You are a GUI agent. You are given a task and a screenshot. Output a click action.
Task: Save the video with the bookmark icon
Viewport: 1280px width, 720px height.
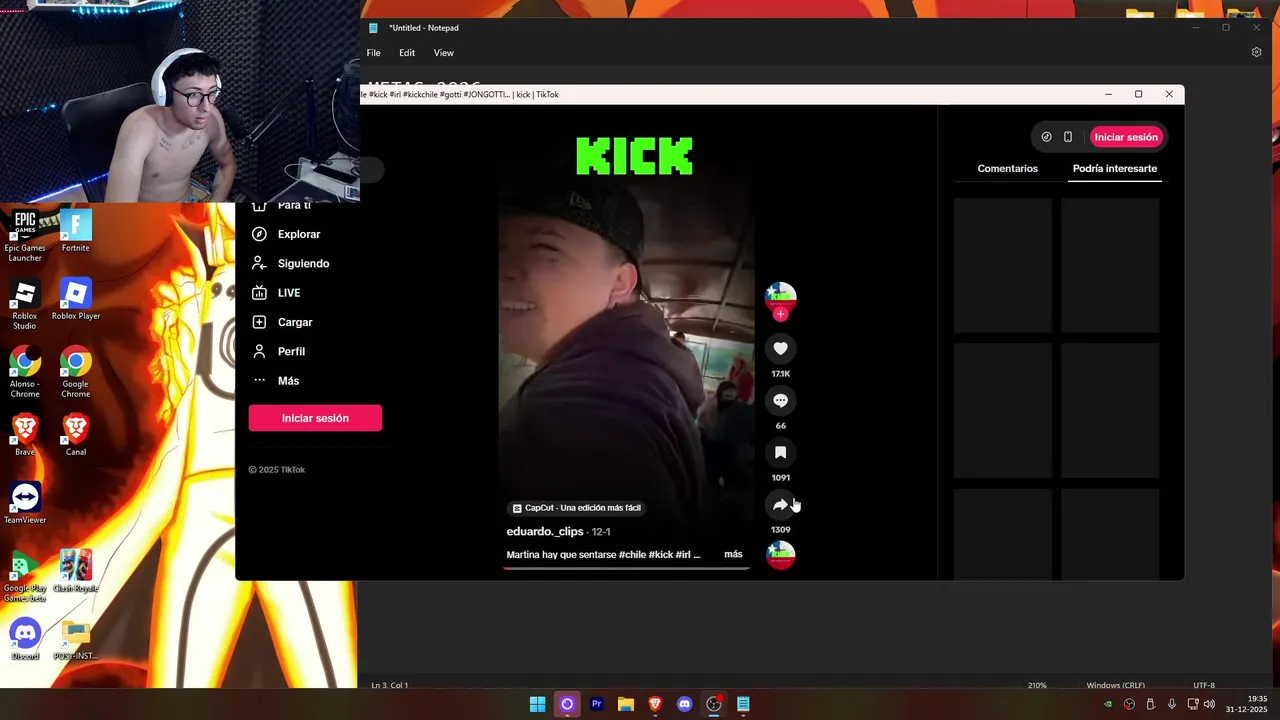click(x=781, y=452)
